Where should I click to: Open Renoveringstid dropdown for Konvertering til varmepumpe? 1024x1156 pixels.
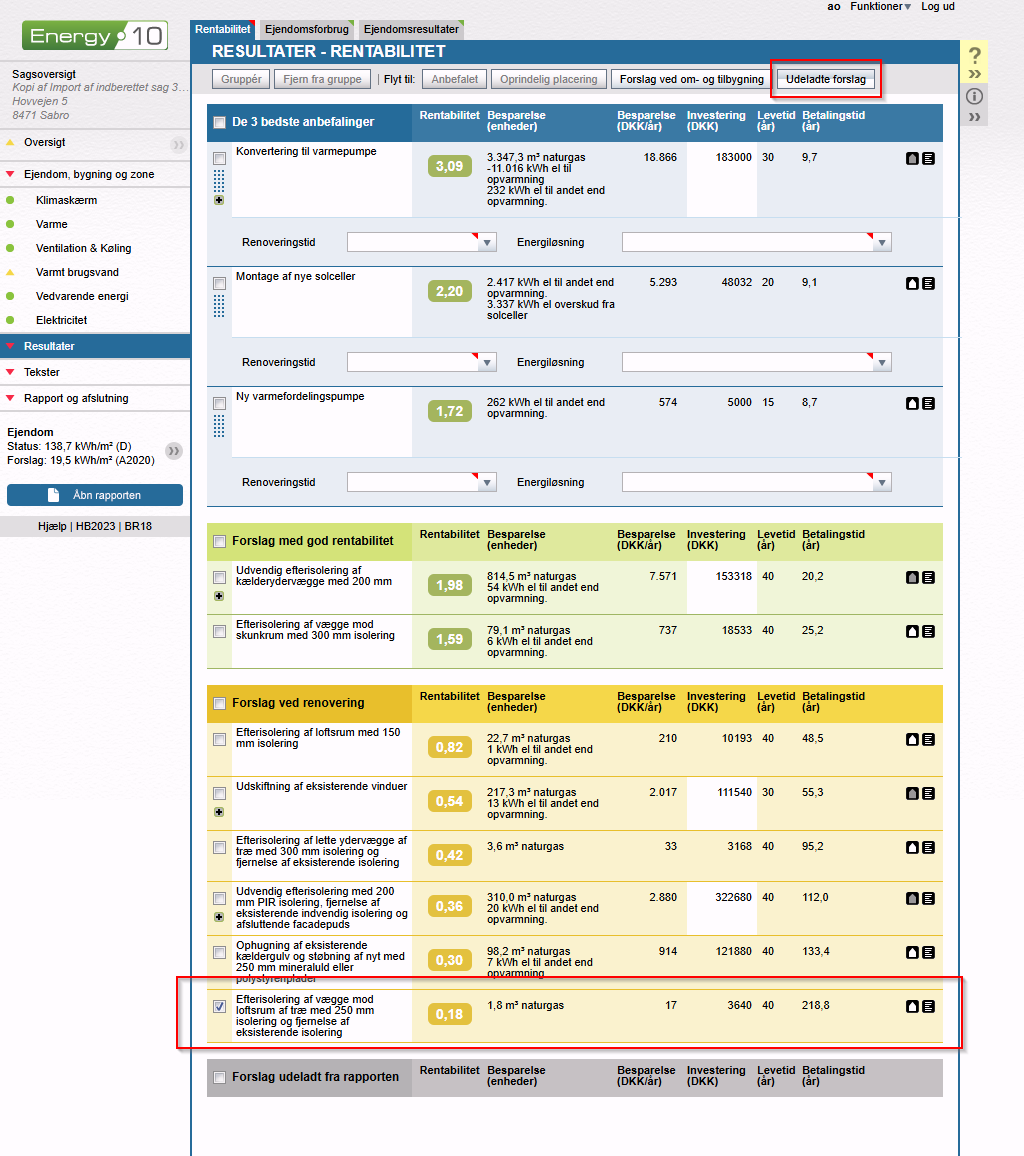point(487,242)
